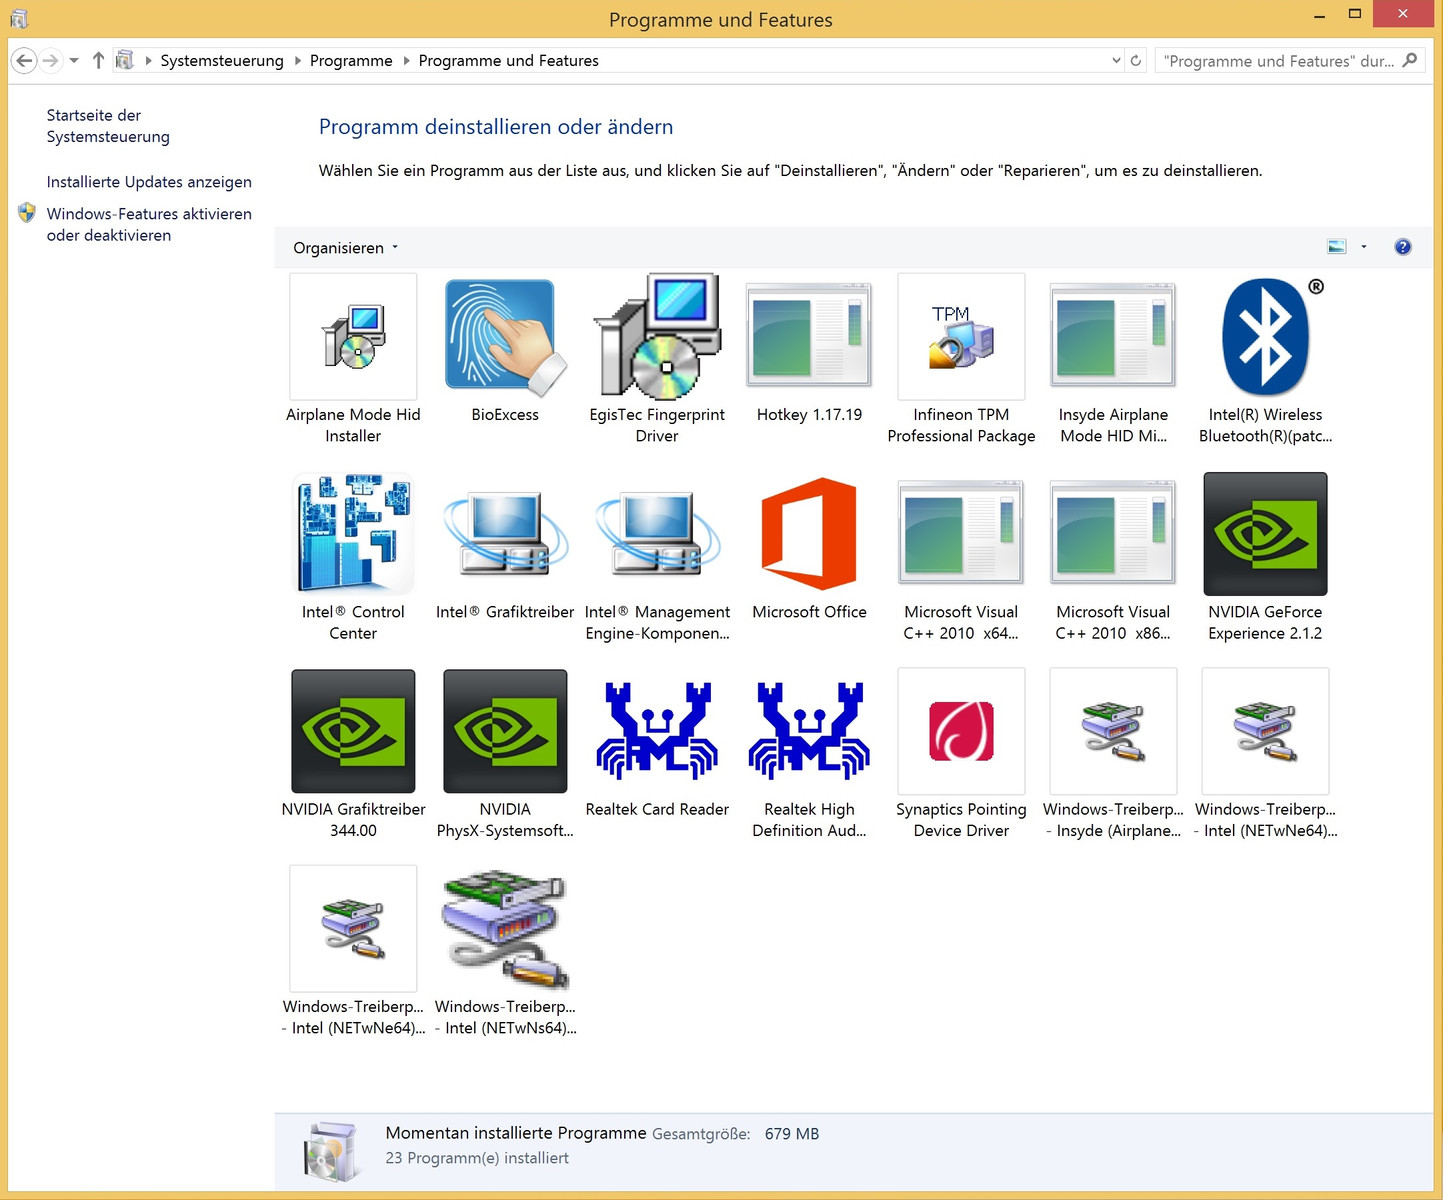The width and height of the screenshot is (1443, 1200).
Task: Click the heading "Programm deinstallieren oder ändern"
Action: [496, 127]
